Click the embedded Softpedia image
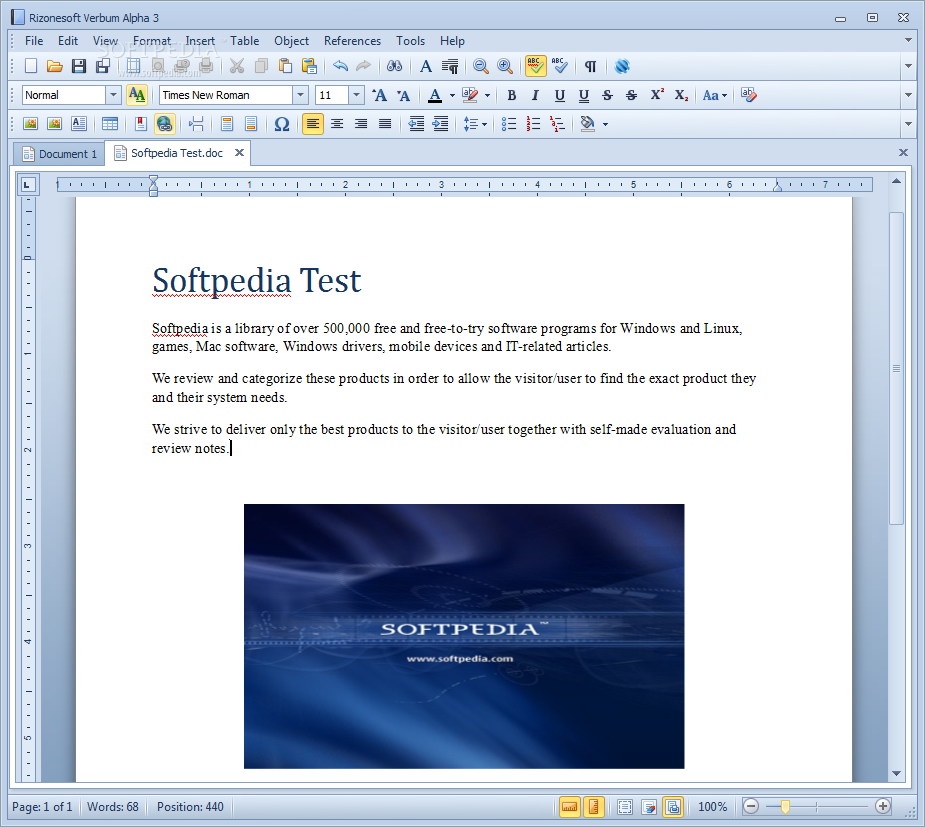The width and height of the screenshot is (925, 827). click(464, 636)
